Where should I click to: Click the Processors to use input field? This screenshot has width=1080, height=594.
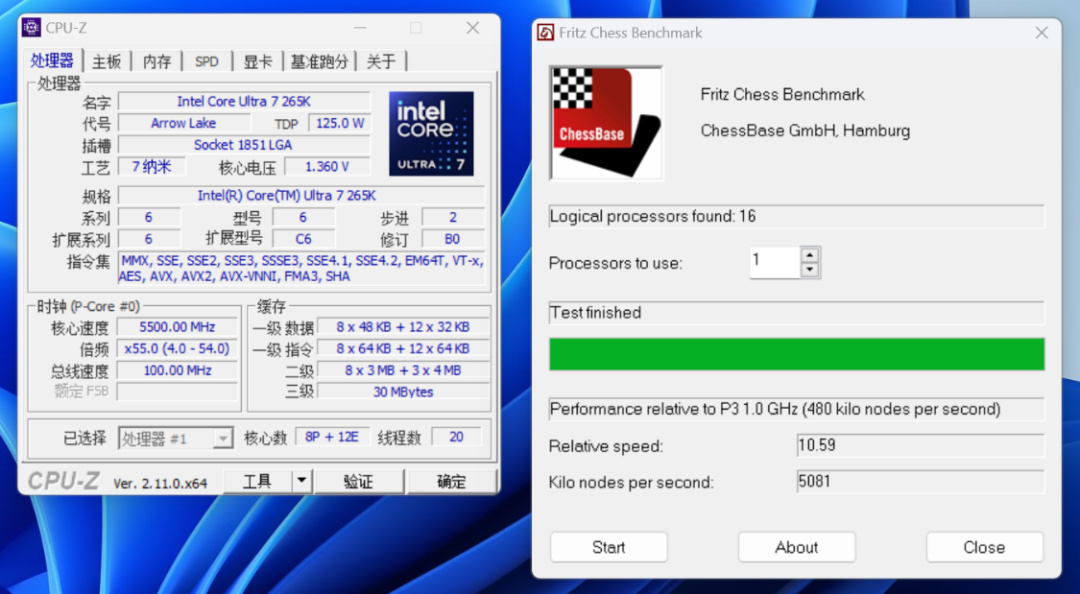coord(776,262)
